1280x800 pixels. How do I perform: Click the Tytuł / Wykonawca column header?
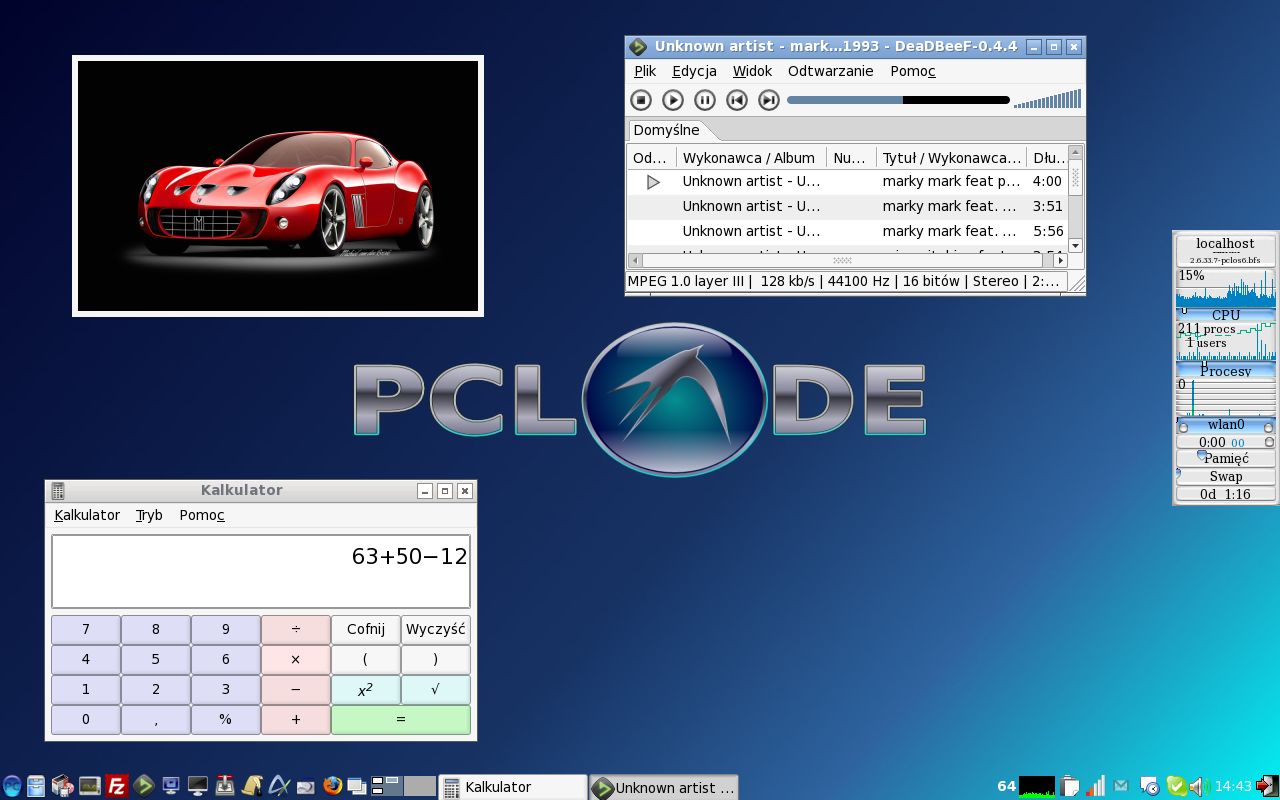click(951, 158)
